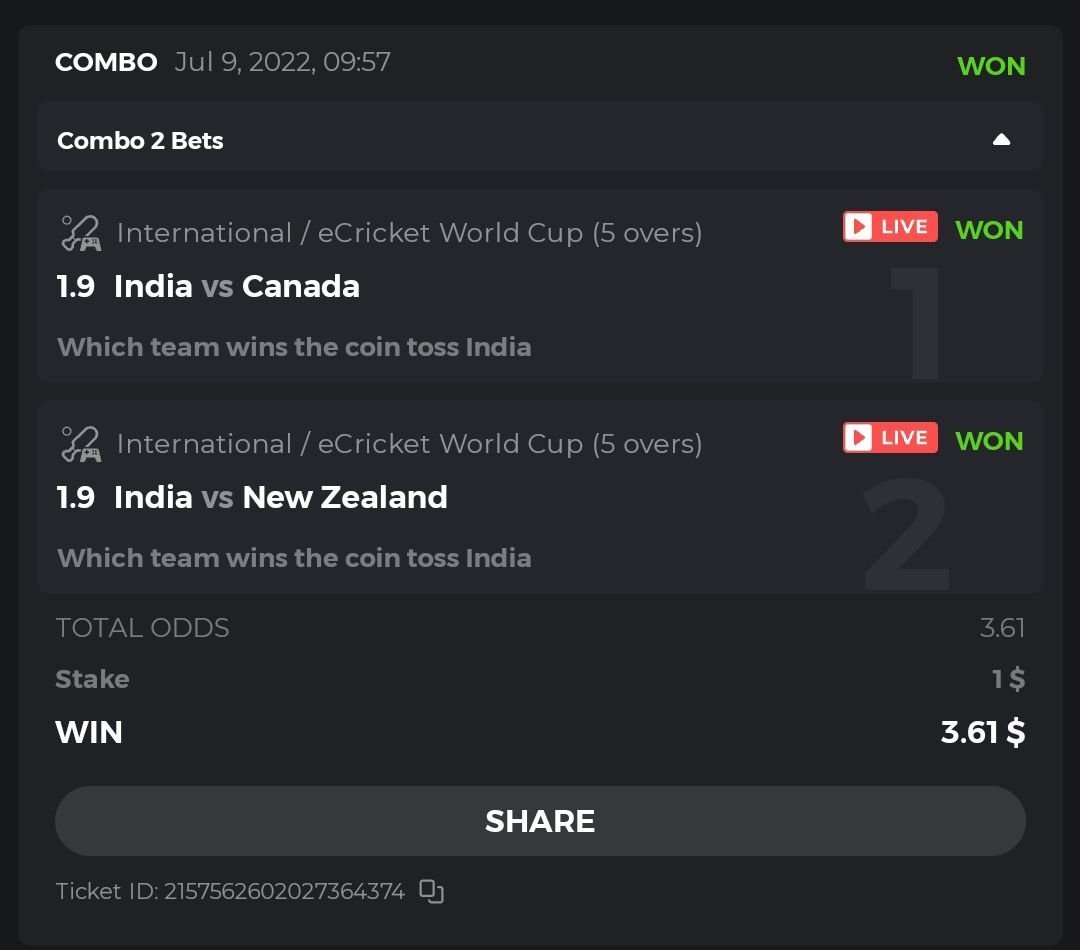The width and height of the screenshot is (1080, 950).
Task: Click WON status on India vs New Zealand
Action: 989,441
